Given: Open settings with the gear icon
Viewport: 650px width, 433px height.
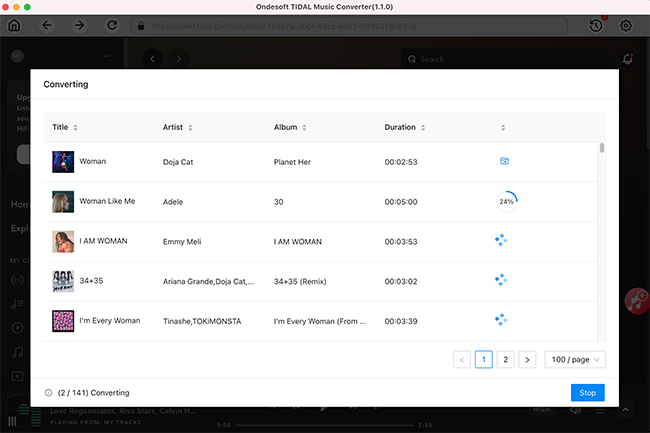Looking at the screenshot, I should click(x=626, y=26).
